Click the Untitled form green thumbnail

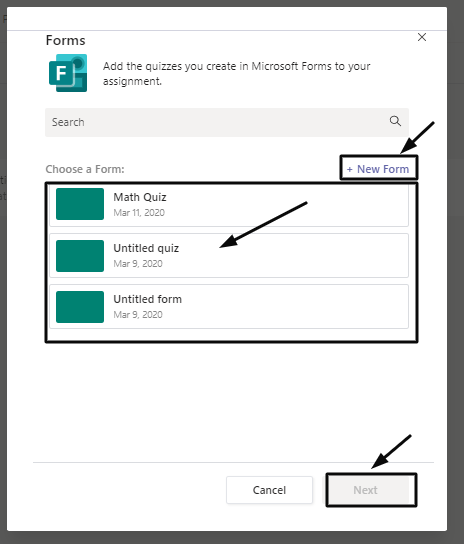[x=80, y=307]
